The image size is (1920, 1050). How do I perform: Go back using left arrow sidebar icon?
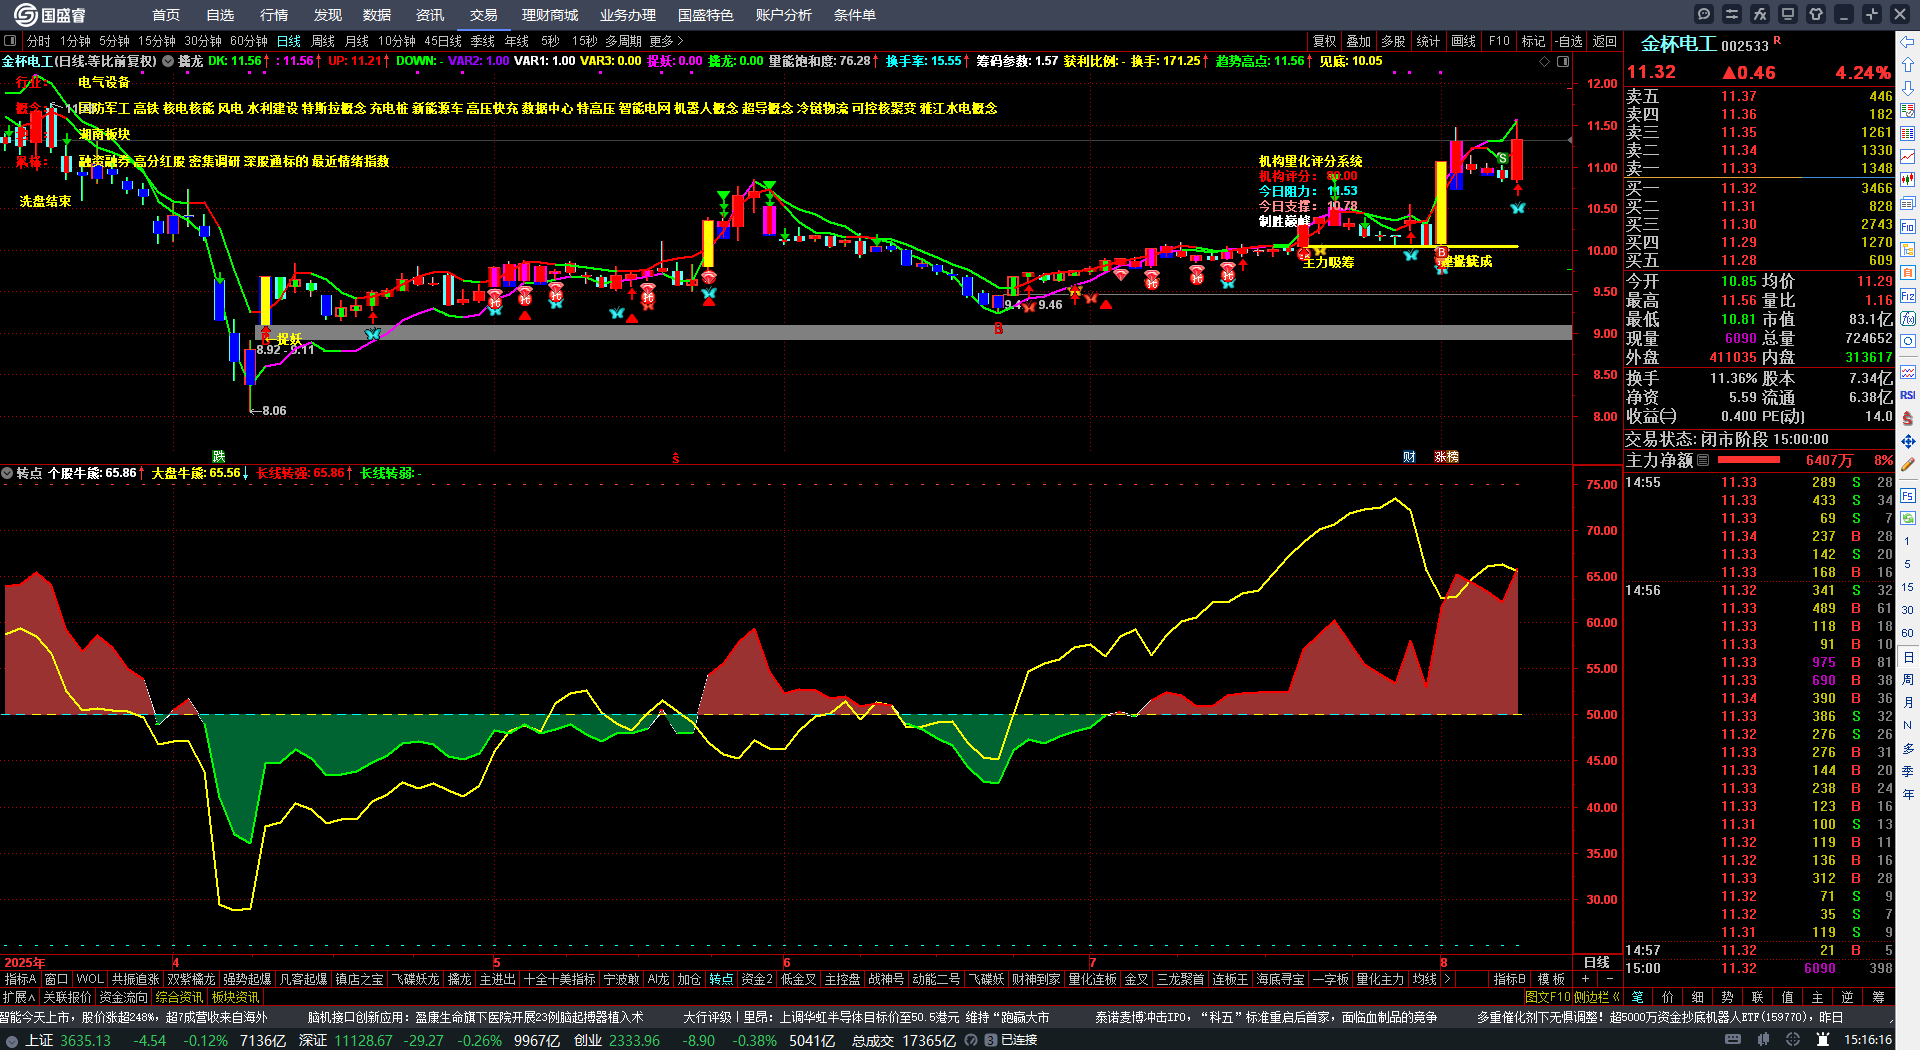pos(1908,42)
